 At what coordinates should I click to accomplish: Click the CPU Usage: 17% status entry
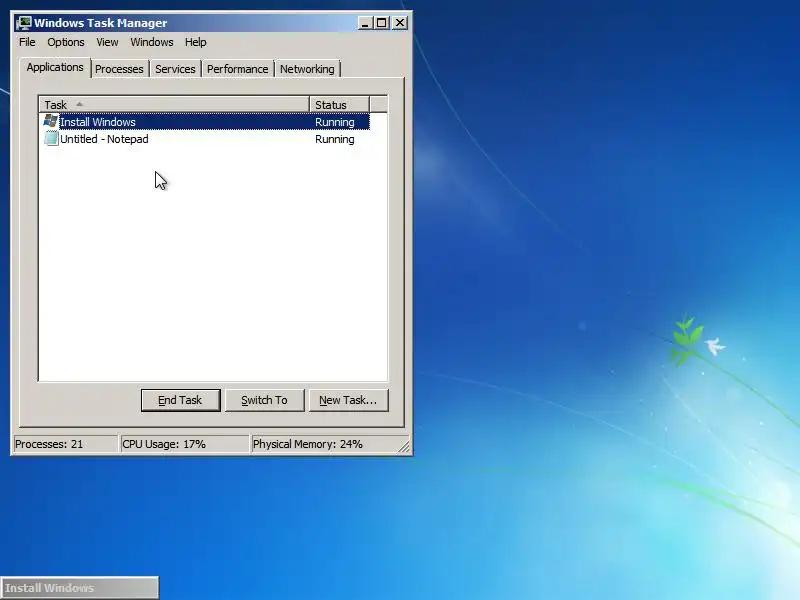click(x=185, y=444)
